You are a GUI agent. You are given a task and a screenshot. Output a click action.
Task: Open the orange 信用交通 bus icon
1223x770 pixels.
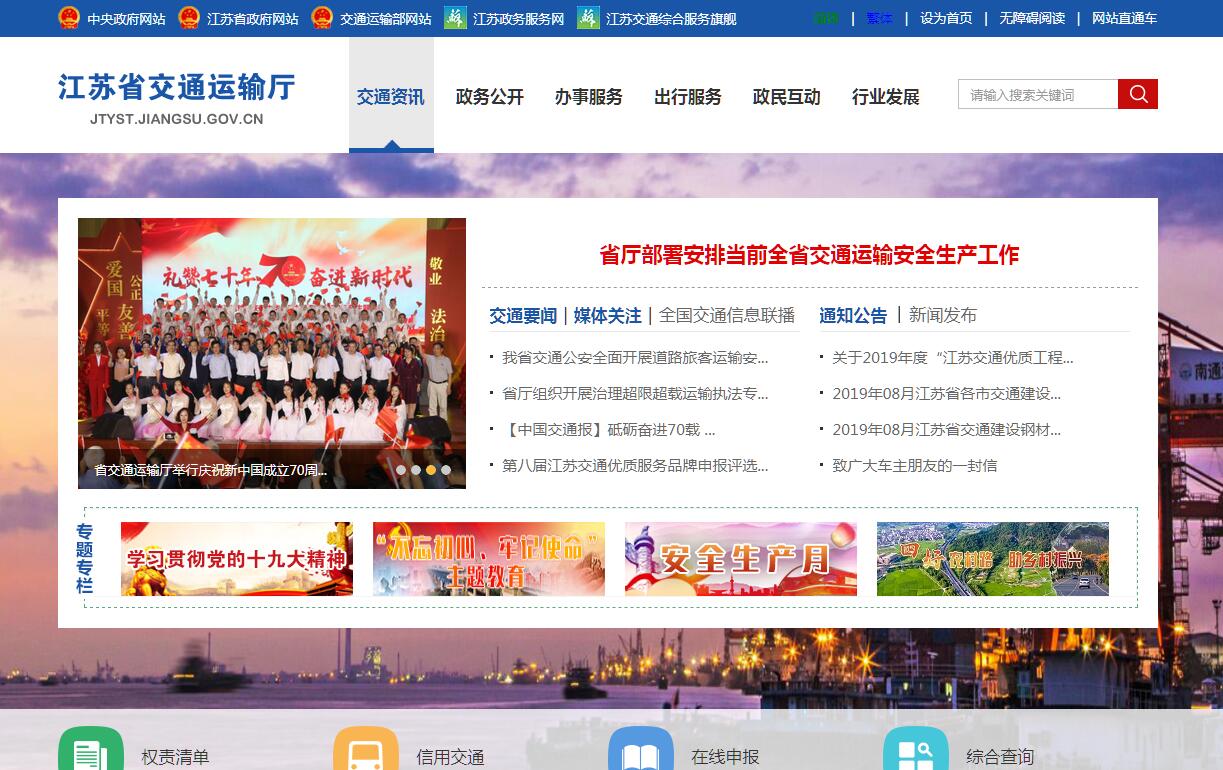(x=365, y=752)
